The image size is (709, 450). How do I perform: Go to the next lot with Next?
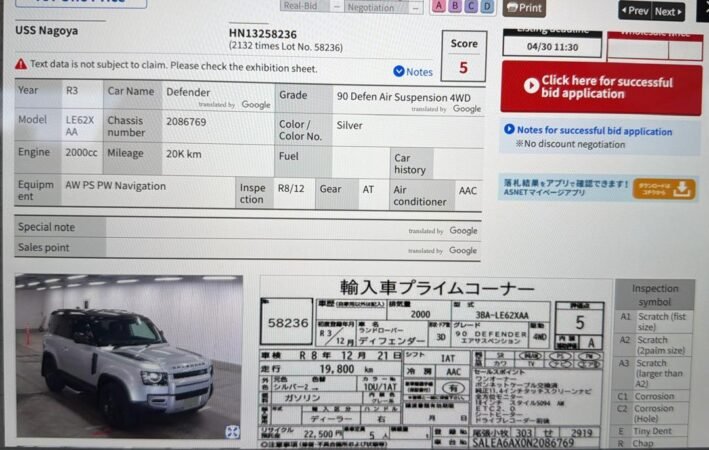[668, 11]
